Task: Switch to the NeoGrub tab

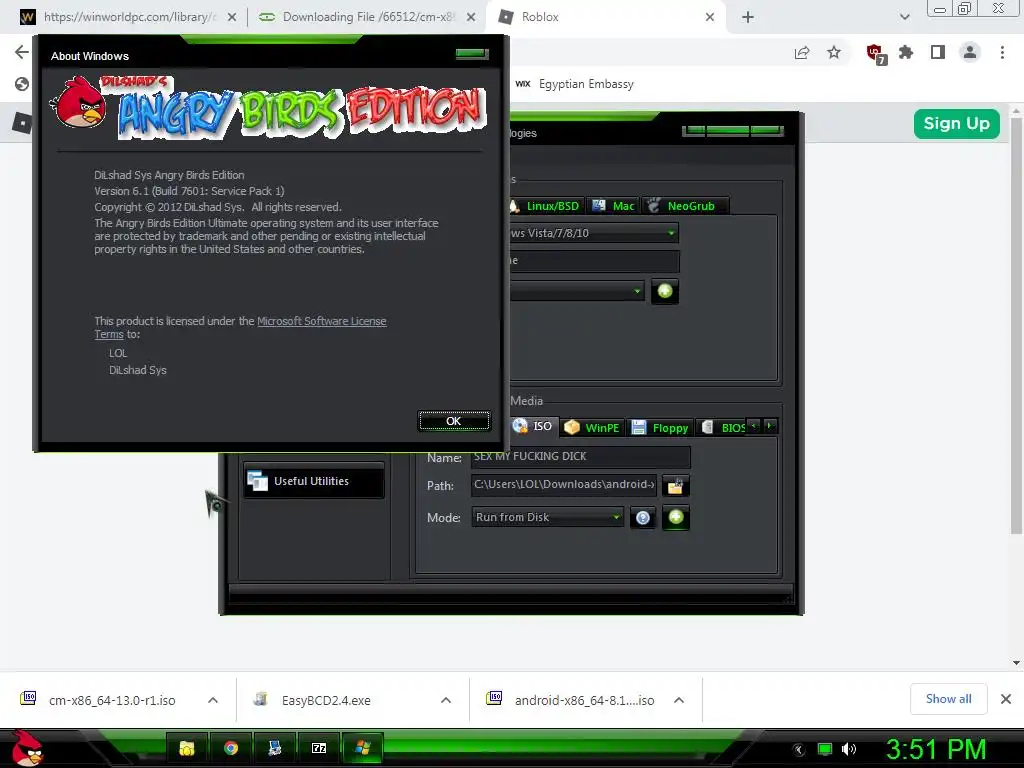Action: pyautogui.click(x=684, y=206)
